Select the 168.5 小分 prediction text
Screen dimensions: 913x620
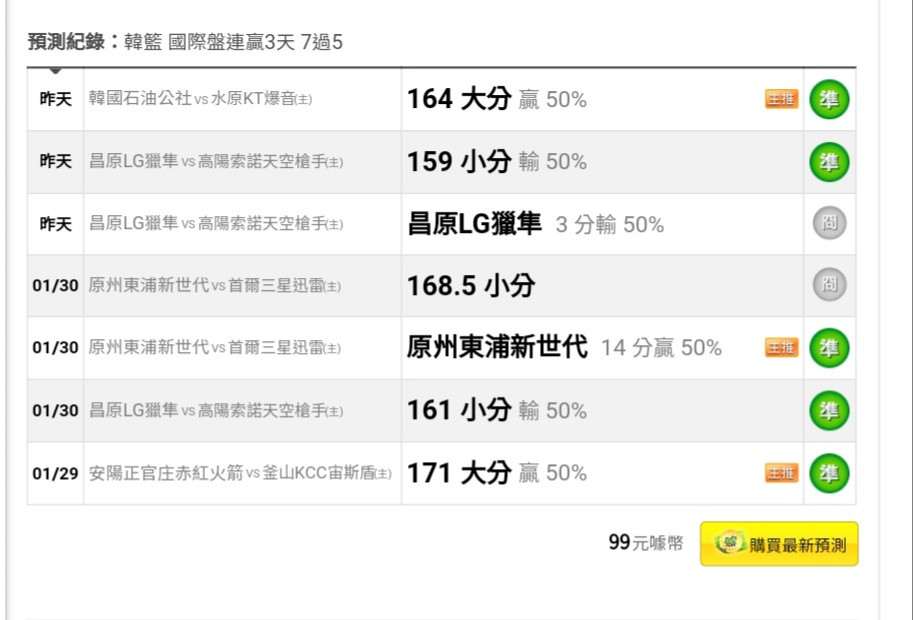[x=471, y=286]
